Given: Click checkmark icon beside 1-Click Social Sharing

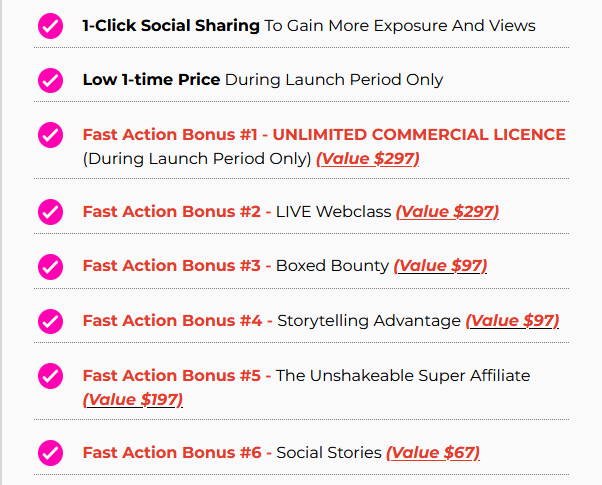Looking at the screenshot, I should pos(50,26).
